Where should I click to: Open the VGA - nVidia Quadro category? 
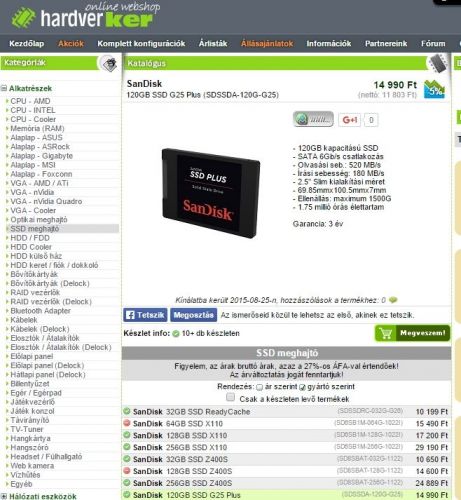[46, 201]
